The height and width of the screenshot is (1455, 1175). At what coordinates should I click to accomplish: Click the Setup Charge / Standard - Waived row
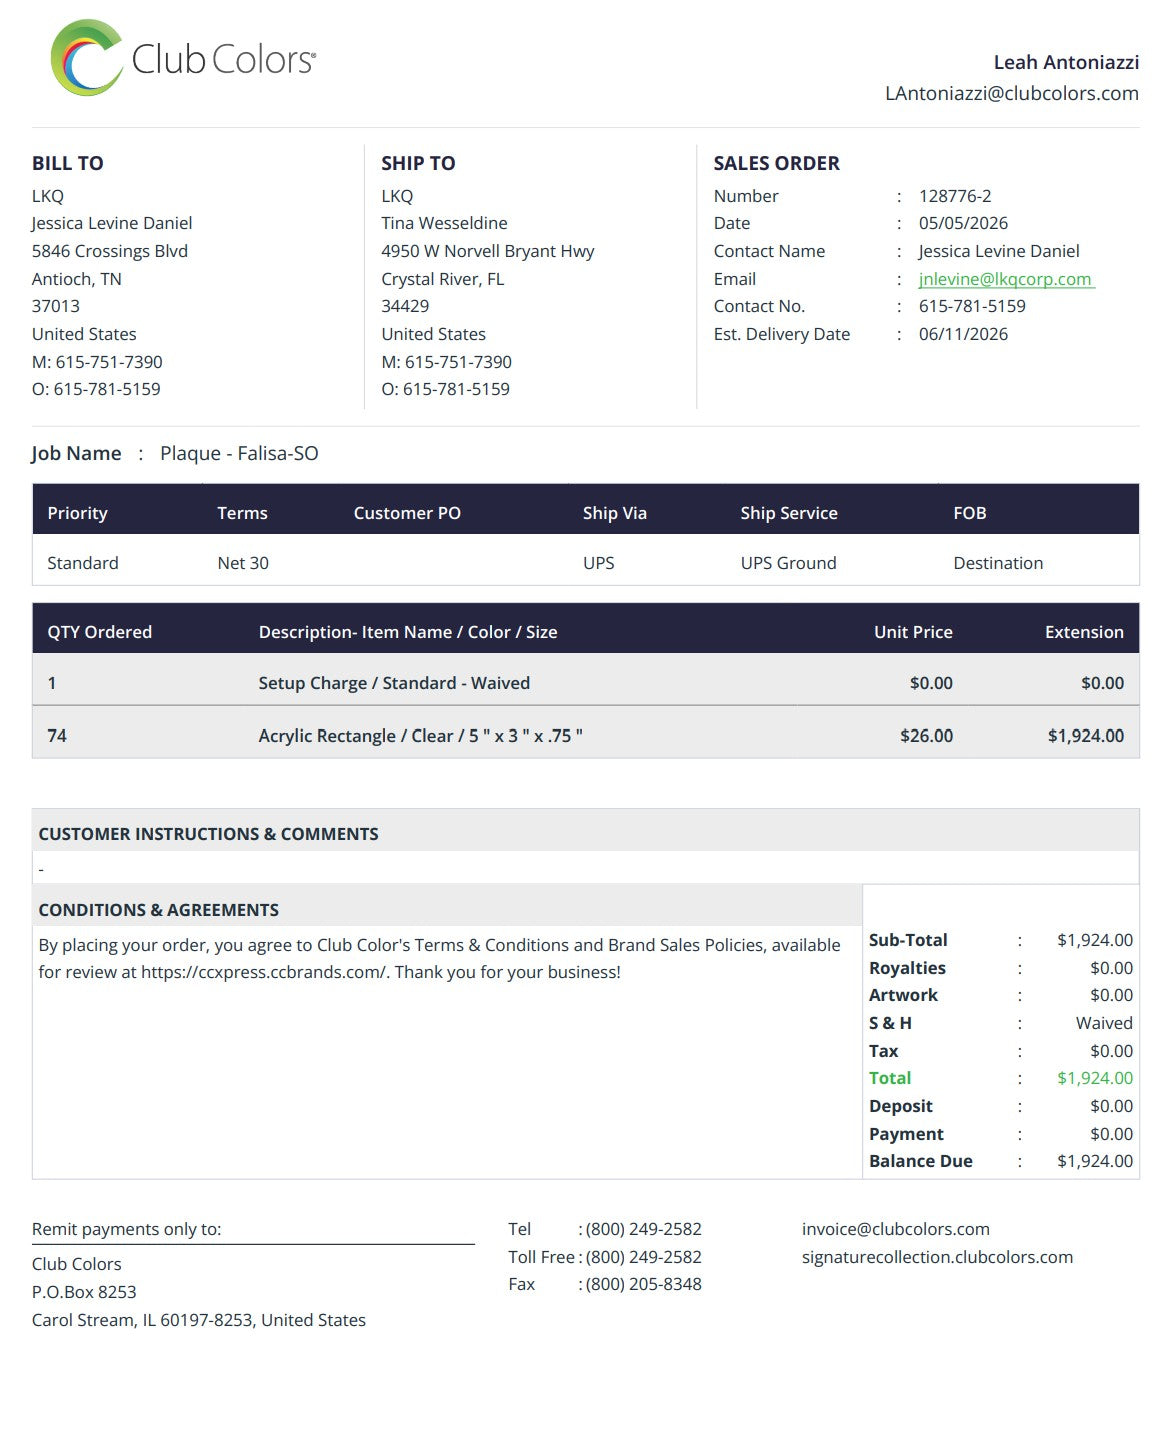click(x=586, y=683)
